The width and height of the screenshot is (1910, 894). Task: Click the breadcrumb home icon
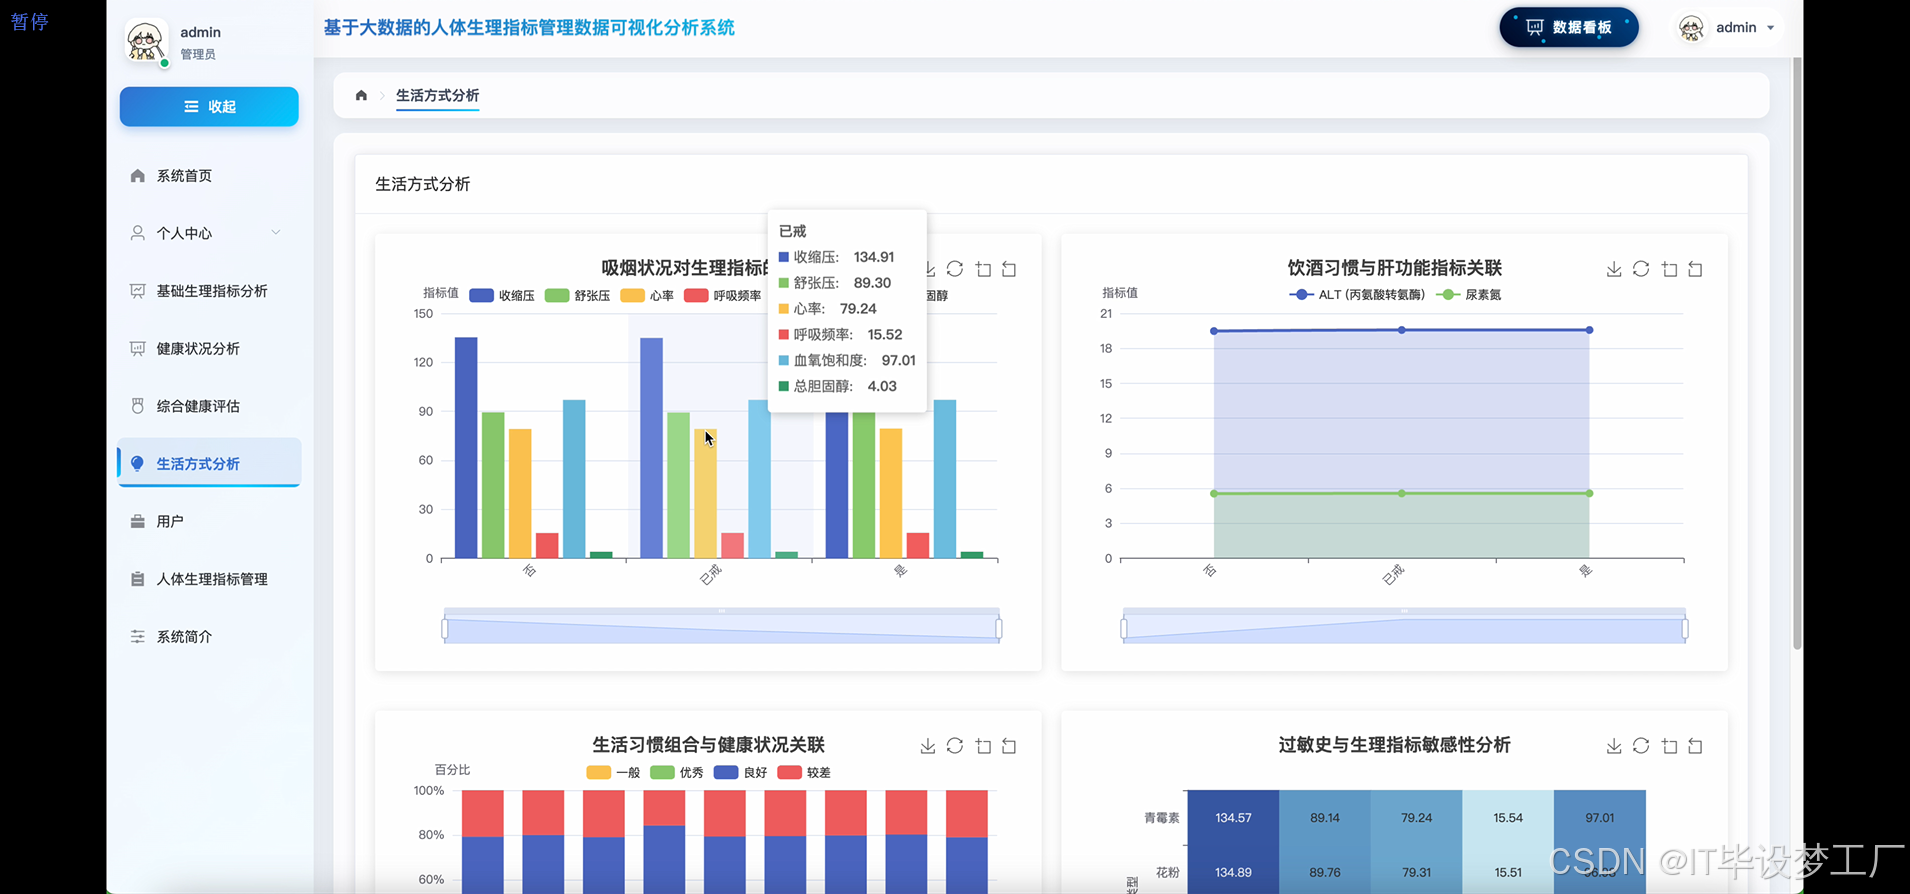(361, 96)
